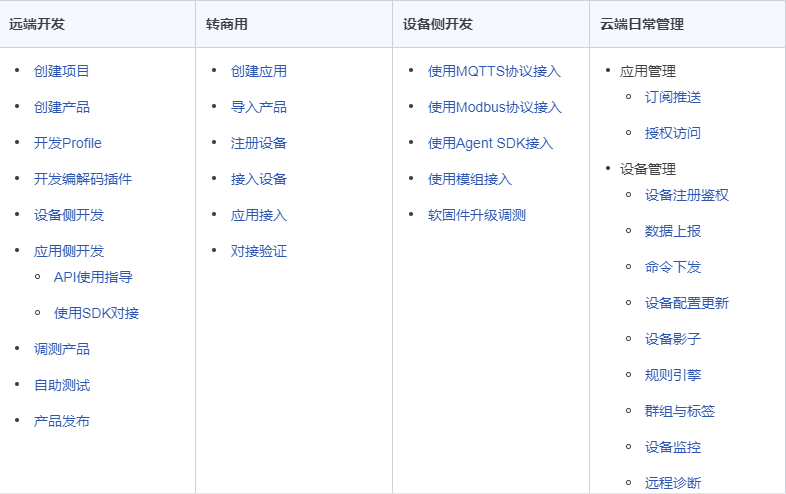
Task: Click the 规则引擎 link
Action: [673, 375]
